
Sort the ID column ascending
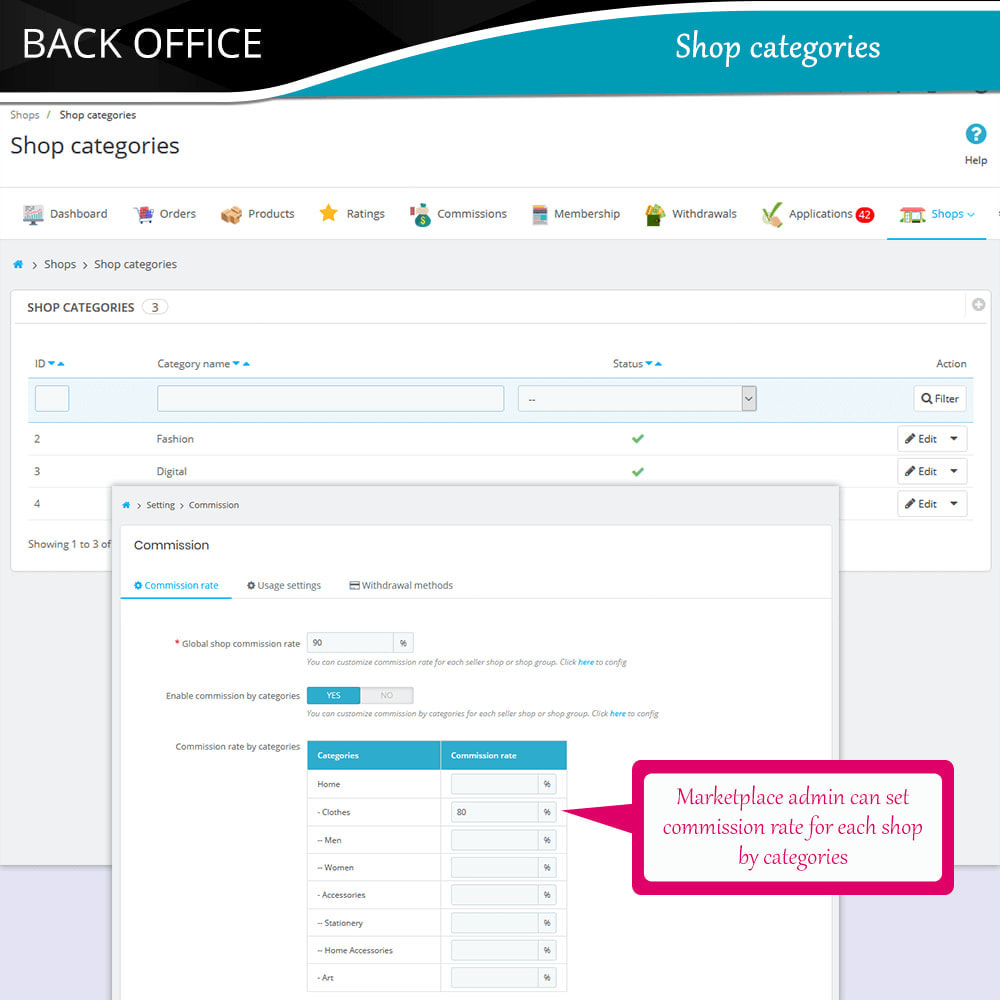click(61, 364)
